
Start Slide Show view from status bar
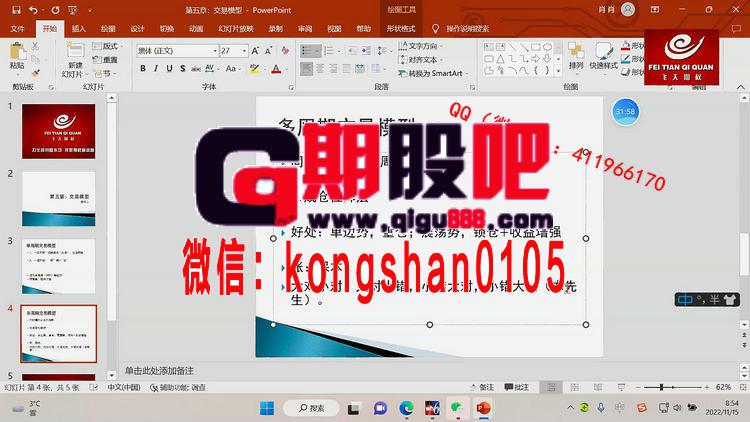pos(621,387)
